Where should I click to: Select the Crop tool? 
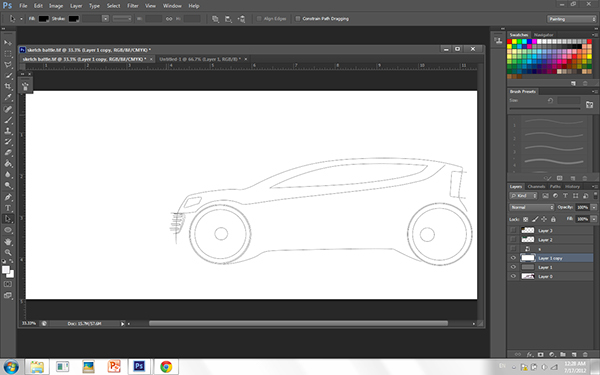click(x=8, y=86)
